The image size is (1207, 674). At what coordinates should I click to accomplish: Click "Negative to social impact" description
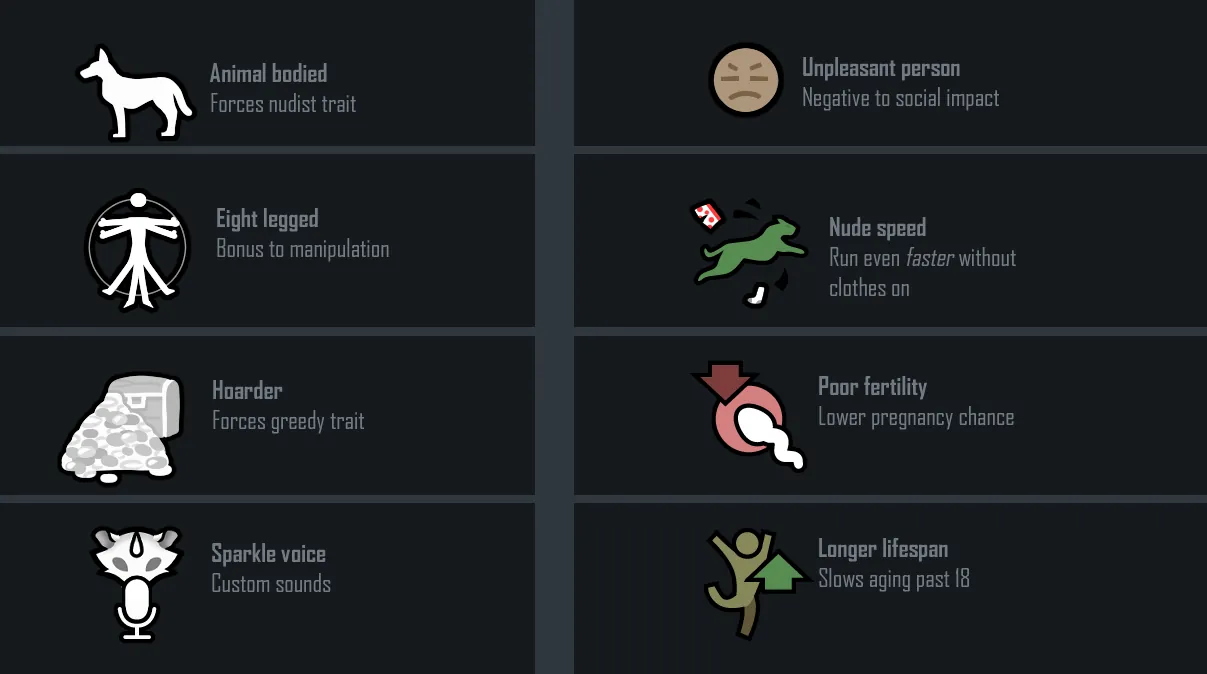900,98
